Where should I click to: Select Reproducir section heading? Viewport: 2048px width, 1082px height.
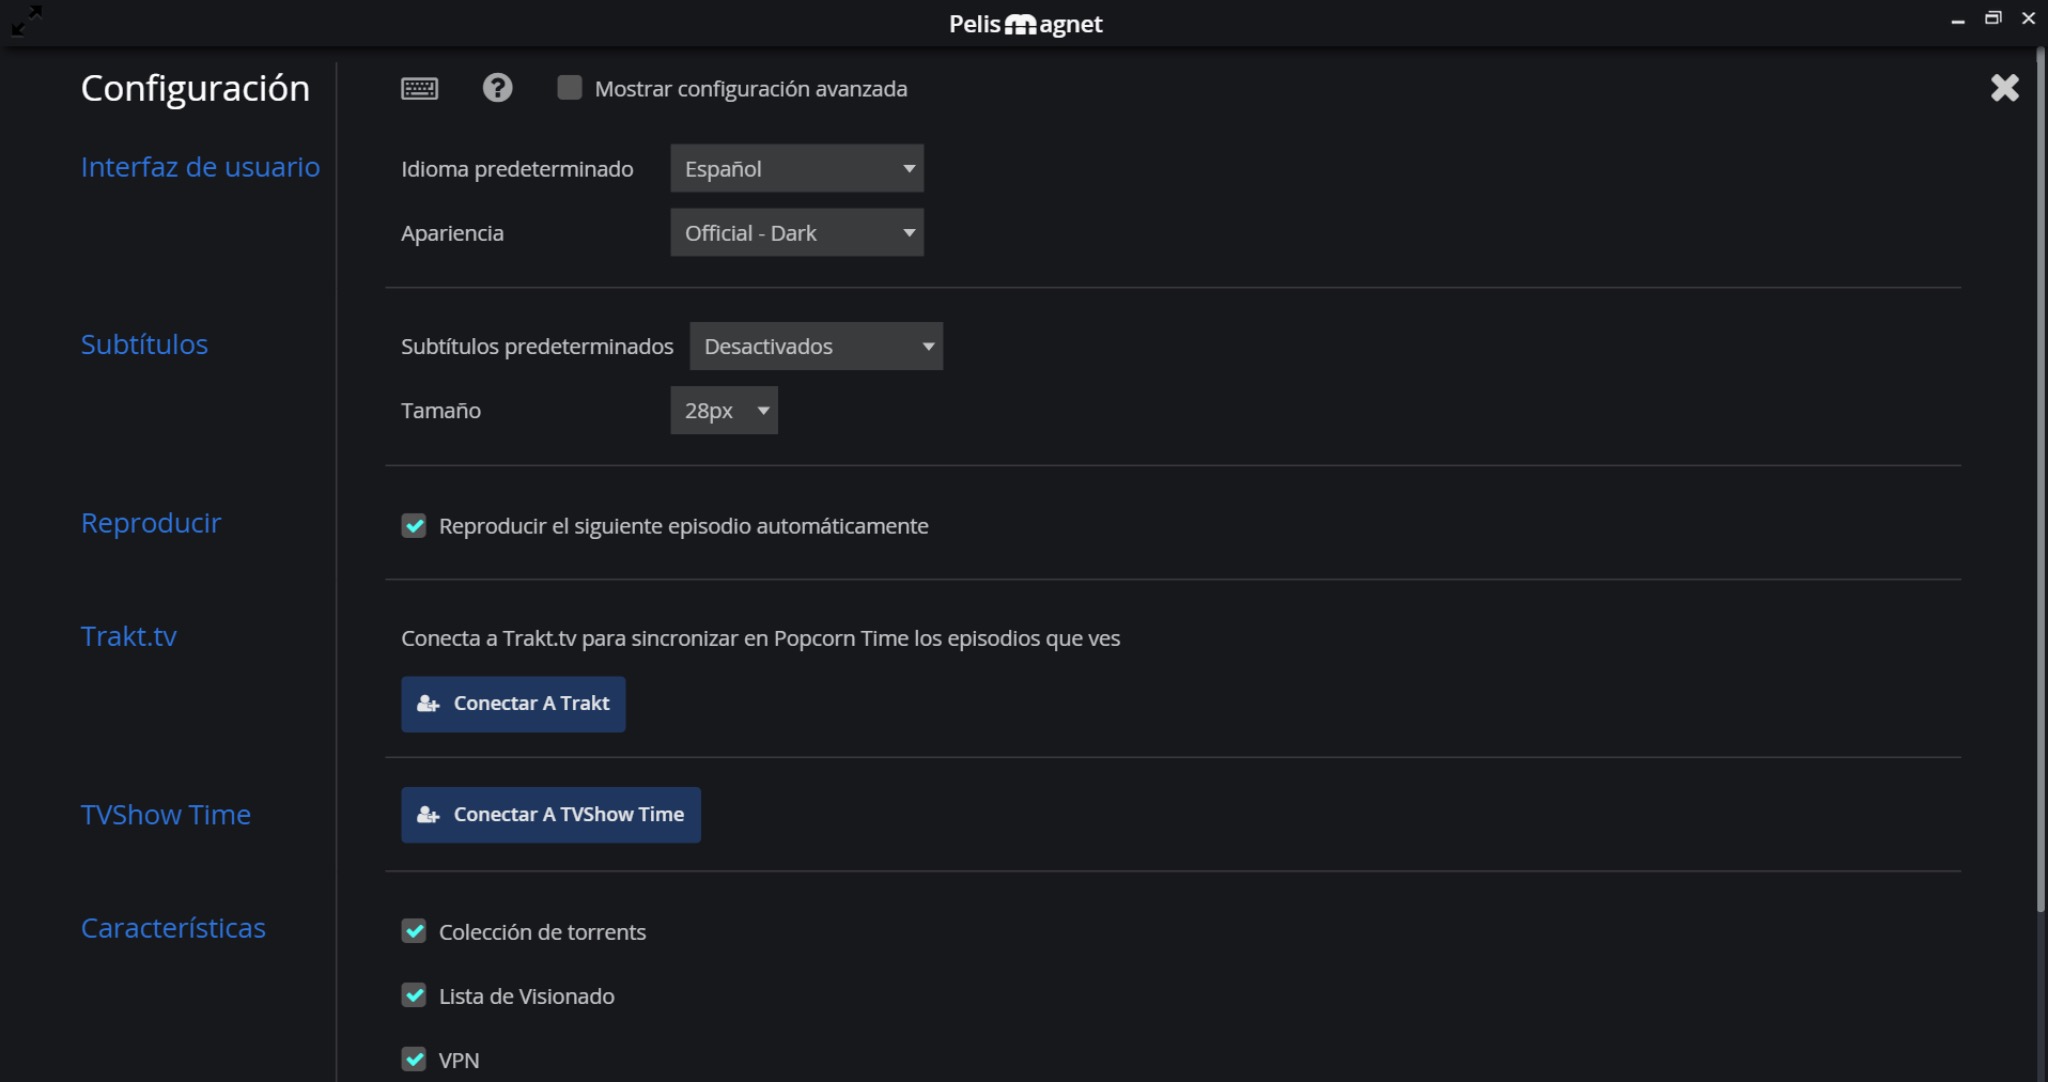150,523
